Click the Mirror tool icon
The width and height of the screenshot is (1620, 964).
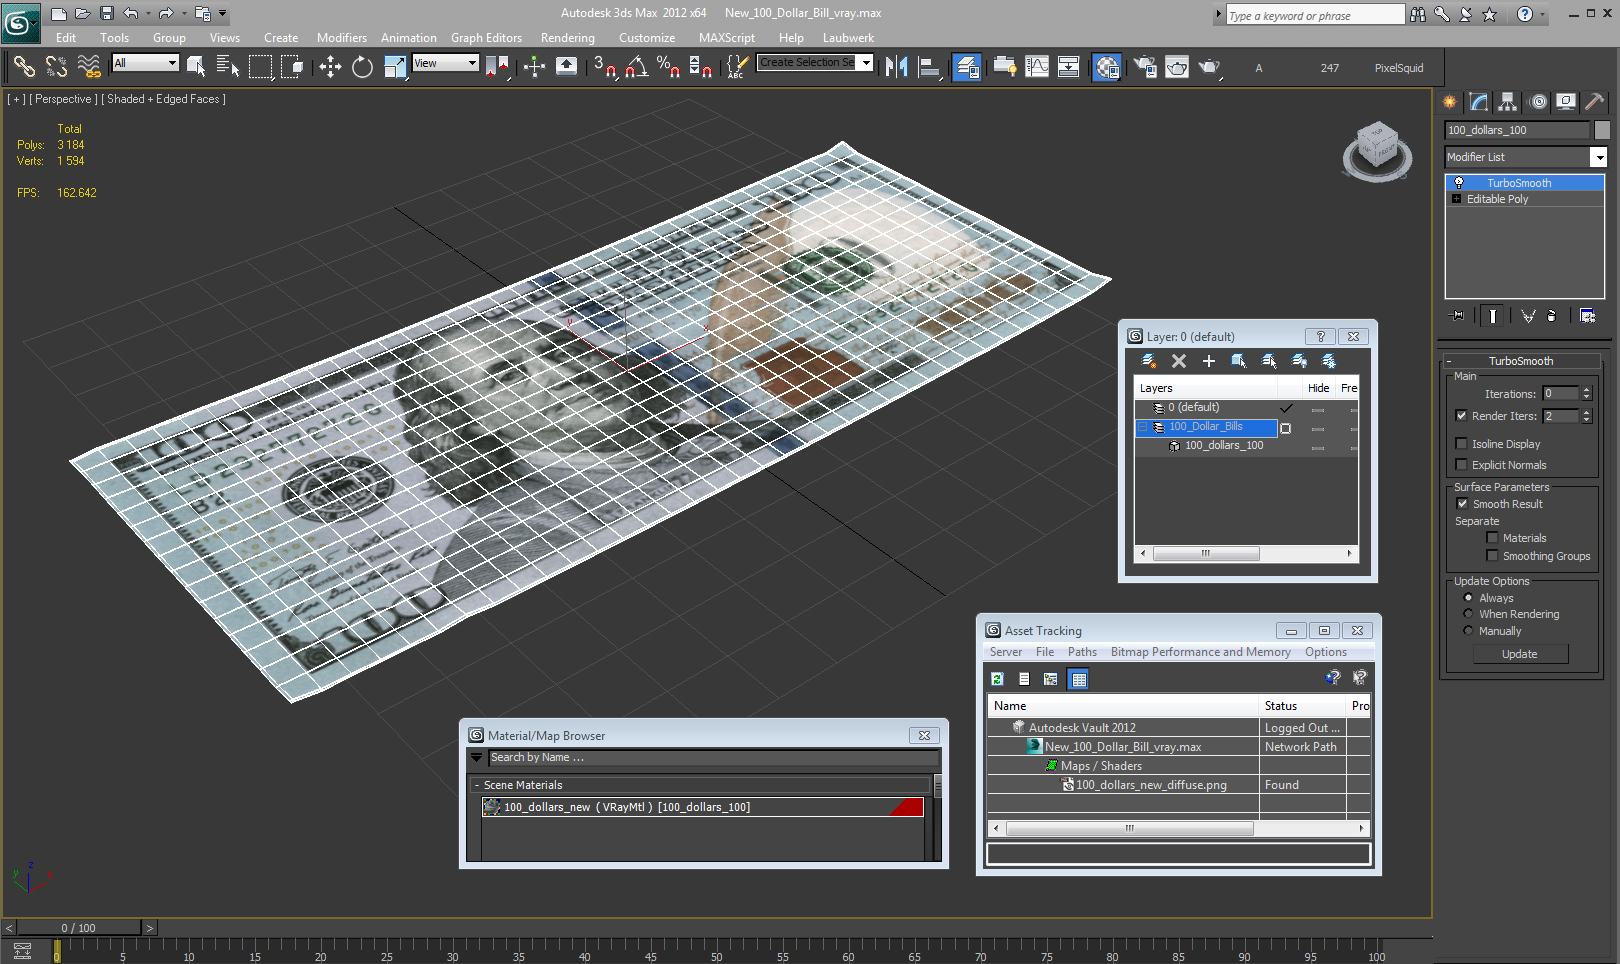coord(897,67)
